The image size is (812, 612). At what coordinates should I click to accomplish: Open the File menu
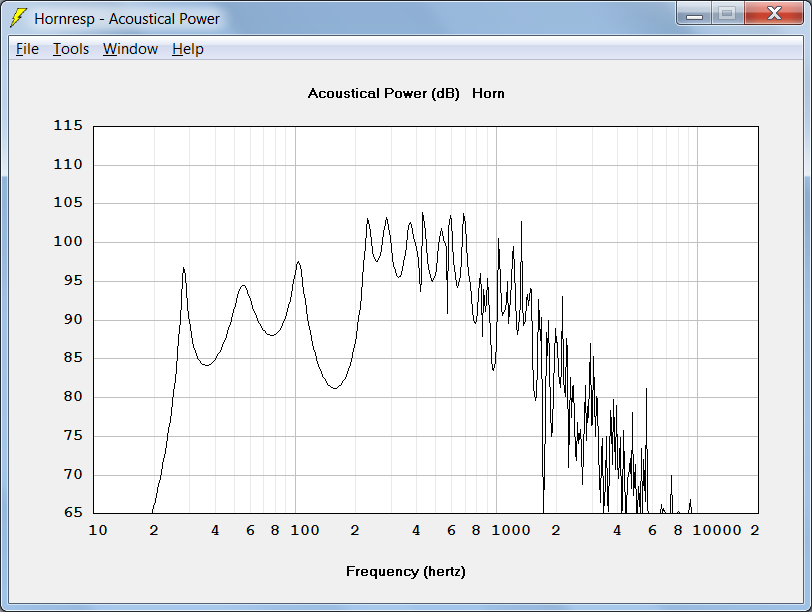pyautogui.click(x=27, y=49)
